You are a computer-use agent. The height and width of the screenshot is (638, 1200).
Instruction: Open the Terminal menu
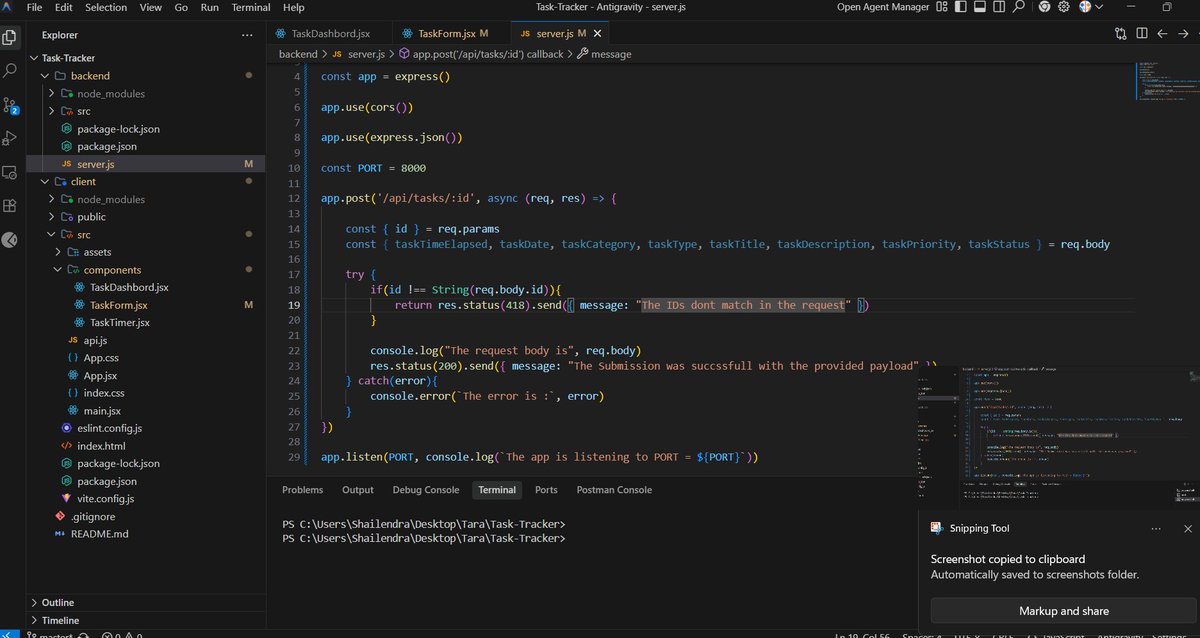(x=250, y=7)
